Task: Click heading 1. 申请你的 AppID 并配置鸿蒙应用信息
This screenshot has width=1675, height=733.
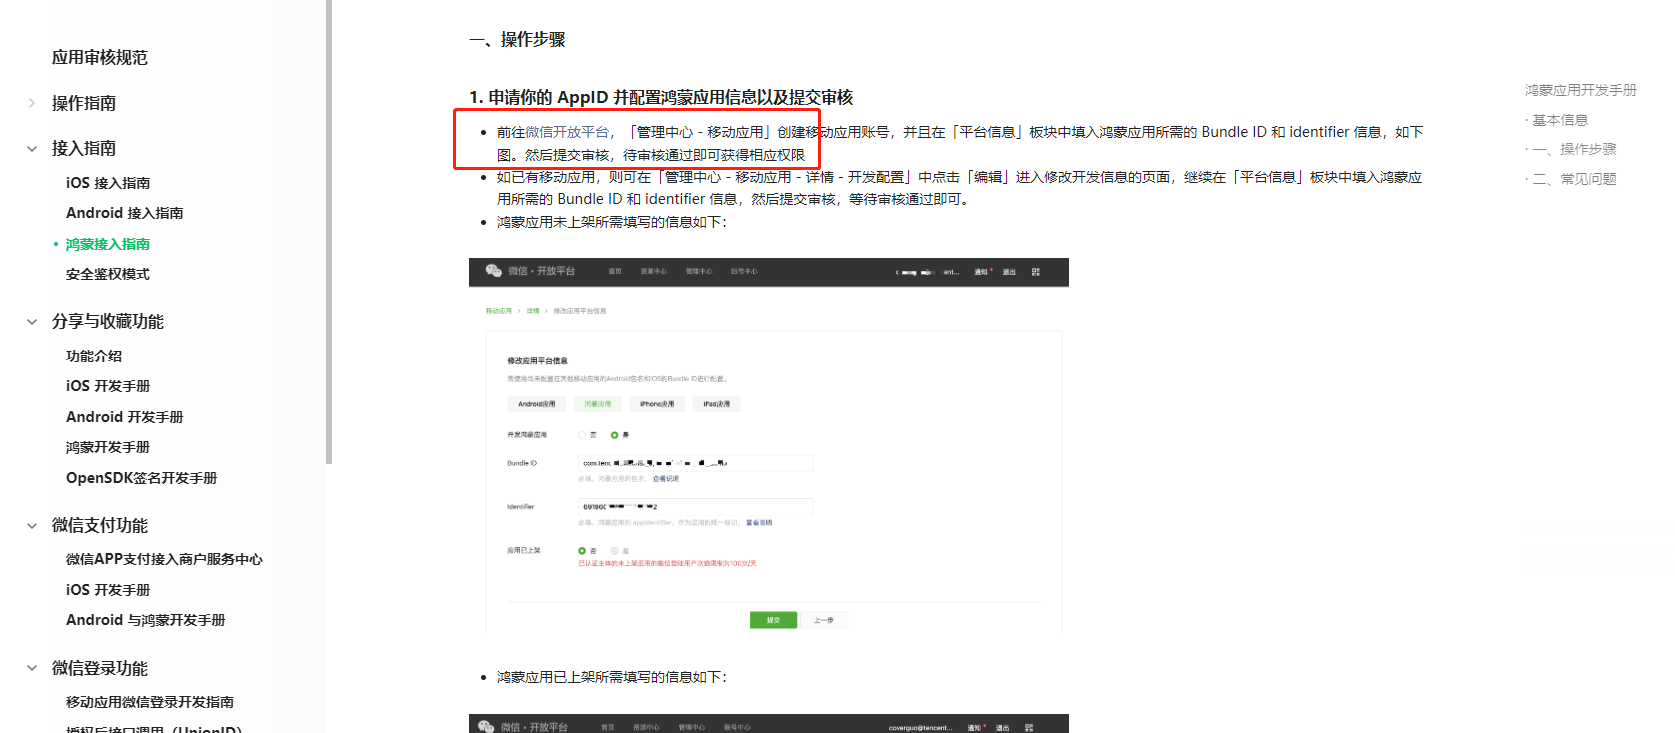Action: (x=661, y=97)
